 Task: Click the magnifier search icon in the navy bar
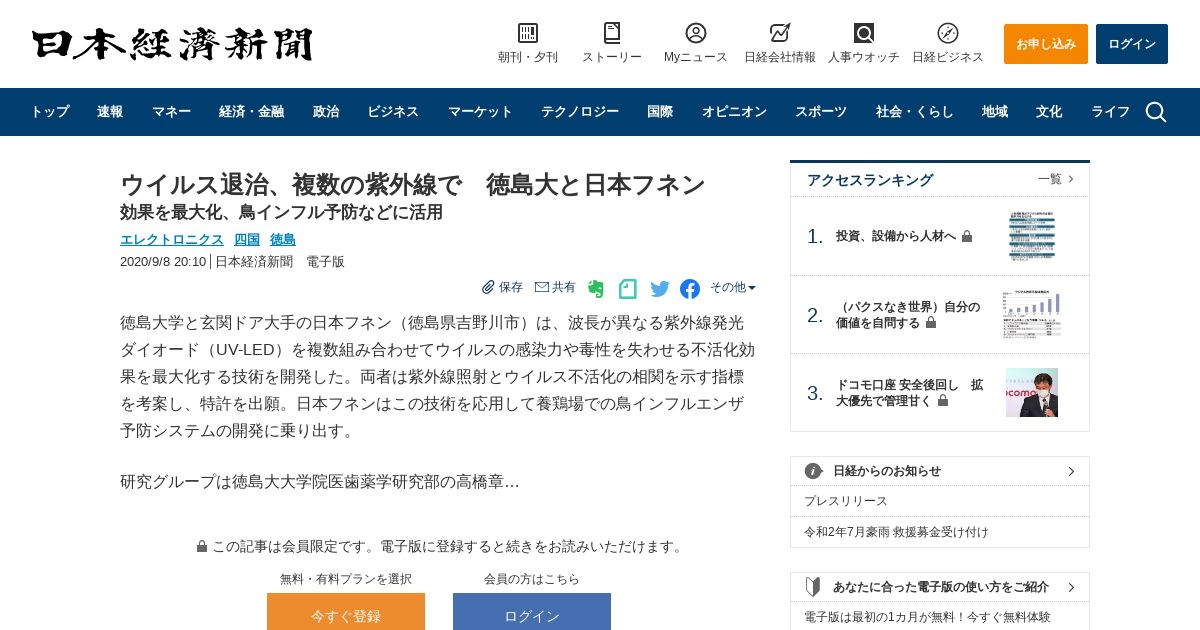click(1156, 112)
